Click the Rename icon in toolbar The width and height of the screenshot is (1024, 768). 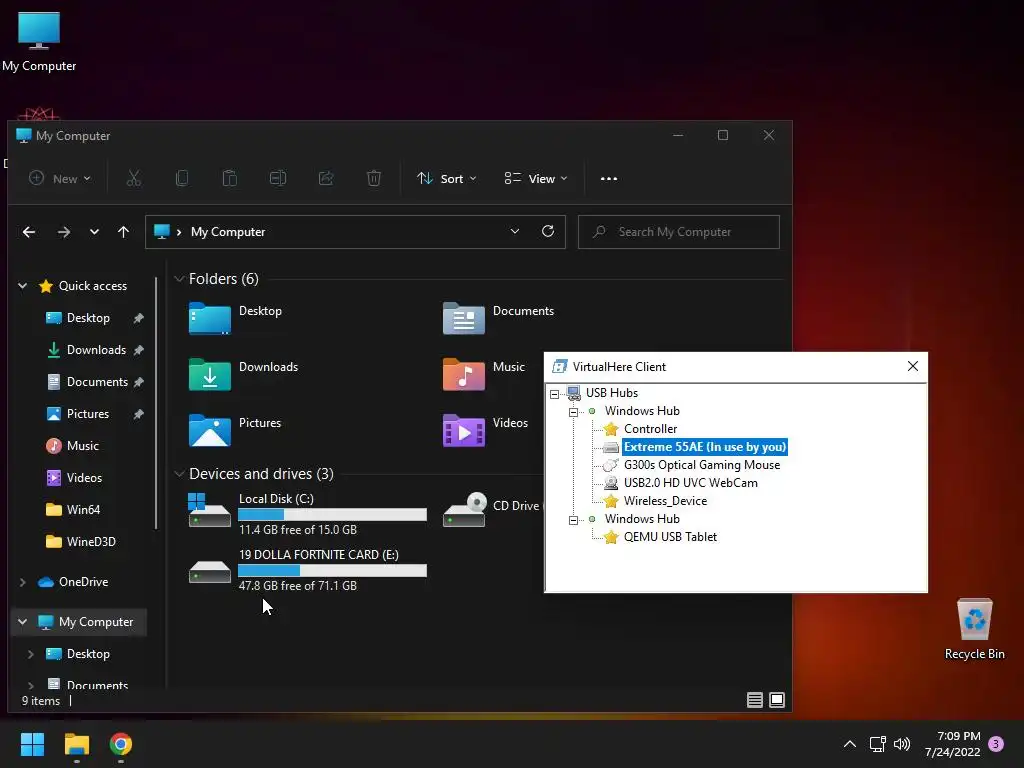[278, 178]
